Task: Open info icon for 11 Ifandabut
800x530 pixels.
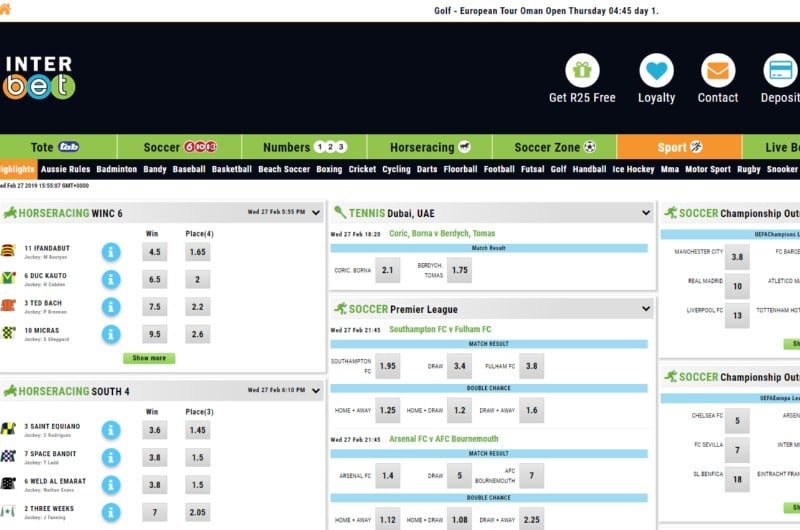Action: (111, 252)
